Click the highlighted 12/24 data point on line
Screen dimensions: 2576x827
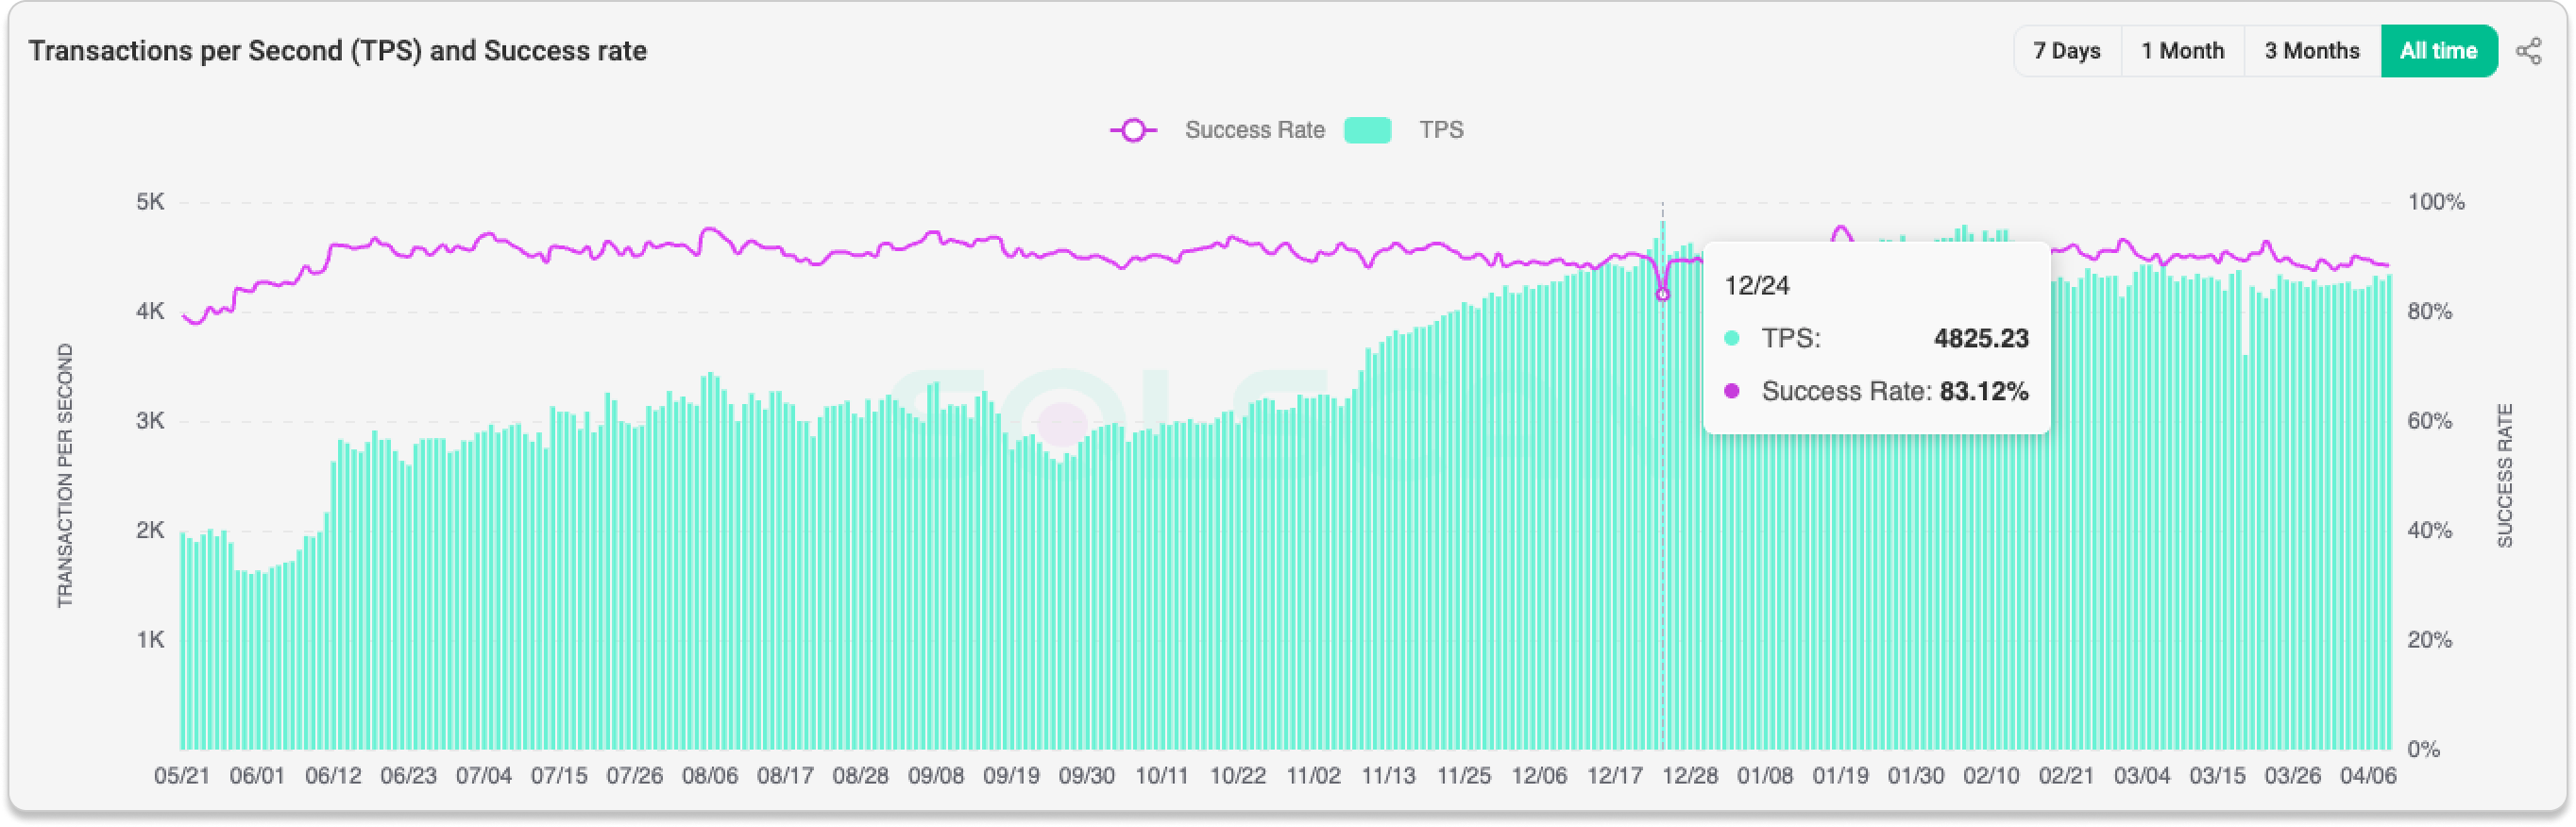coord(1662,294)
